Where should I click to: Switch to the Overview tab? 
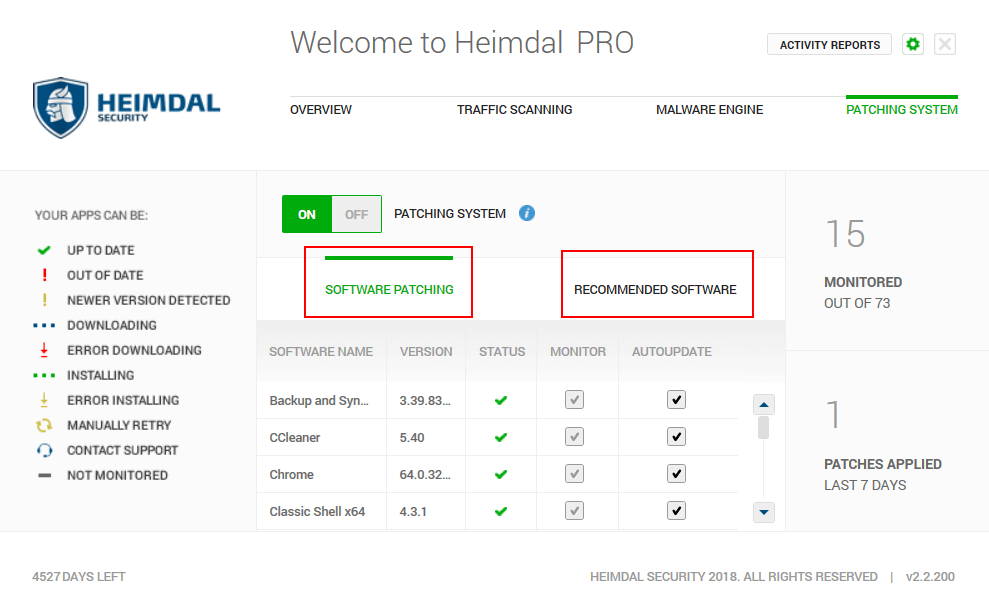click(x=320, y=110)
